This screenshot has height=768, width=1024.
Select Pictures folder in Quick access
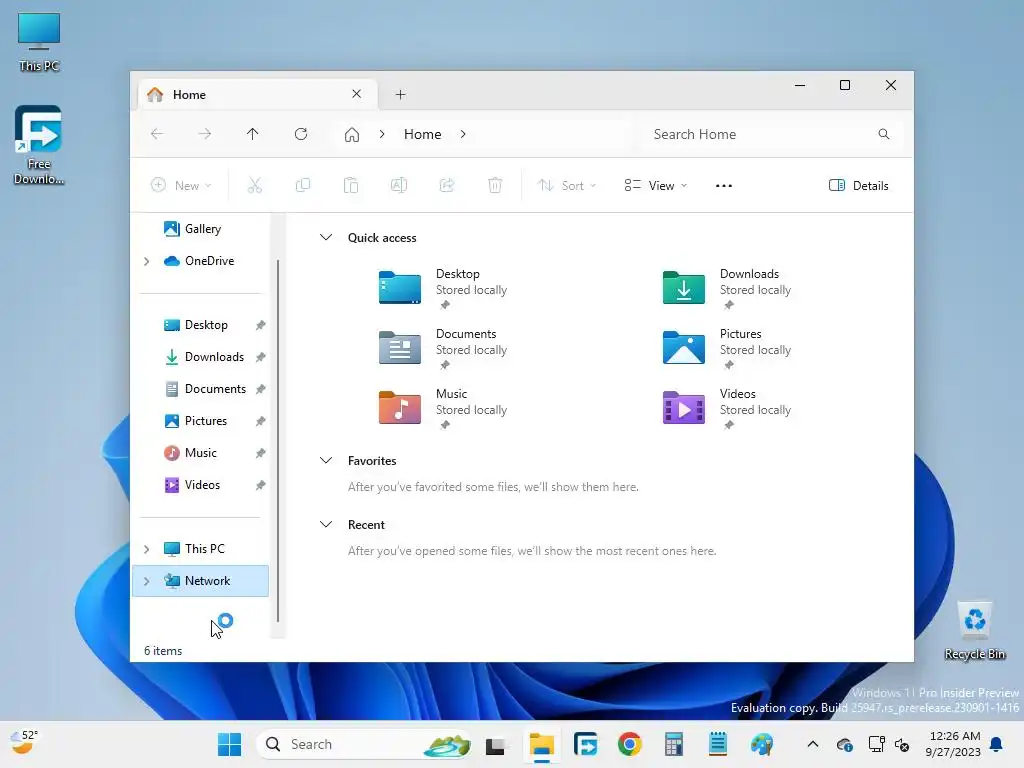pos(727,348)
